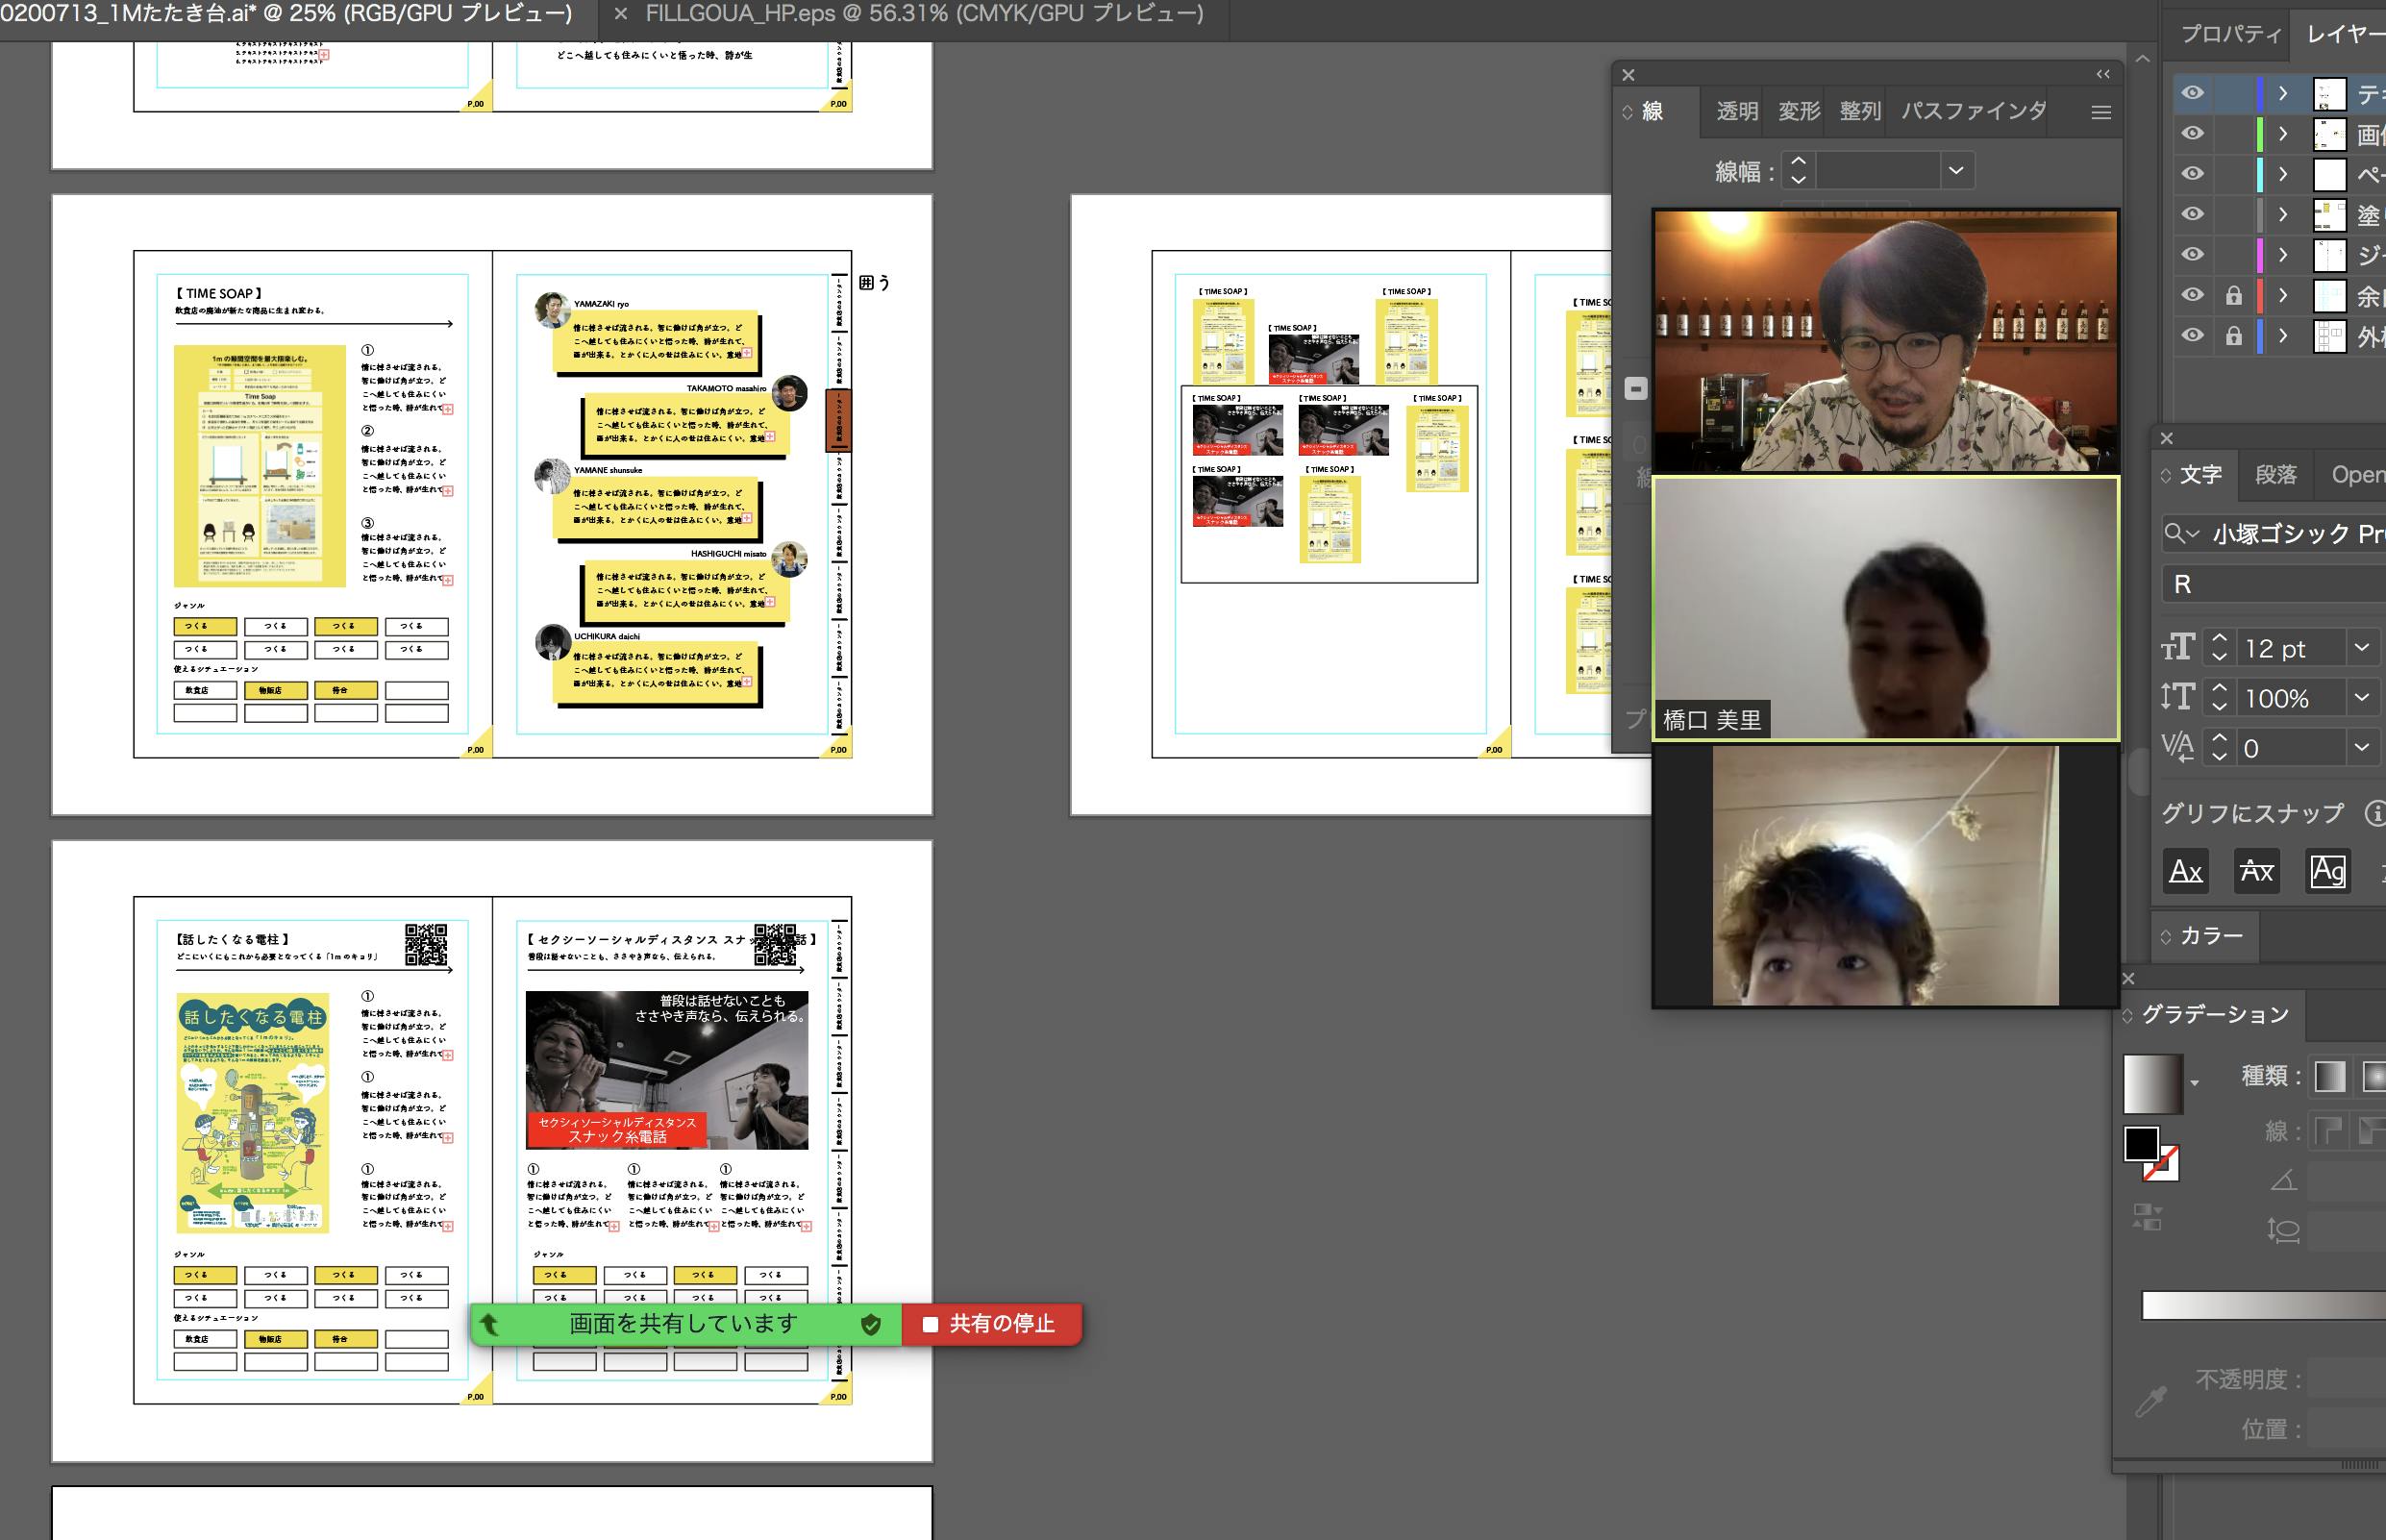Hide the top selected layer with eye icon
The height and width of the screenshot is (1540, 2386).
click(2192, 93)
